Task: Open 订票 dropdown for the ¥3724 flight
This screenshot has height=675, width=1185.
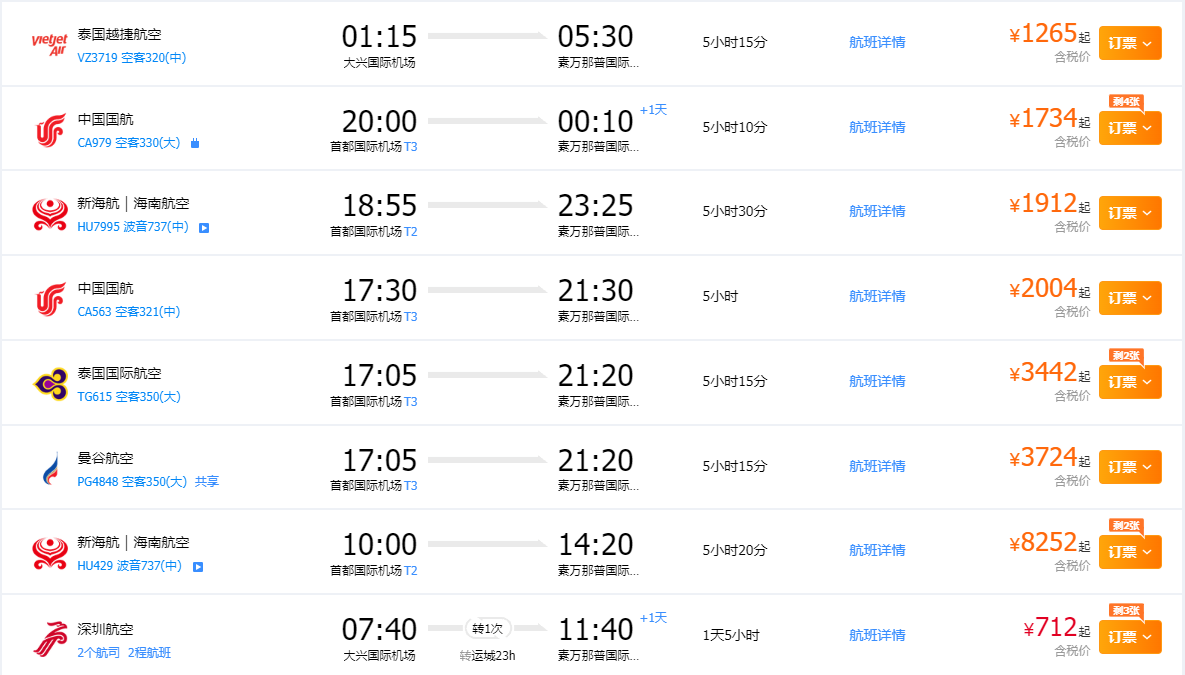Action: 1130,467
